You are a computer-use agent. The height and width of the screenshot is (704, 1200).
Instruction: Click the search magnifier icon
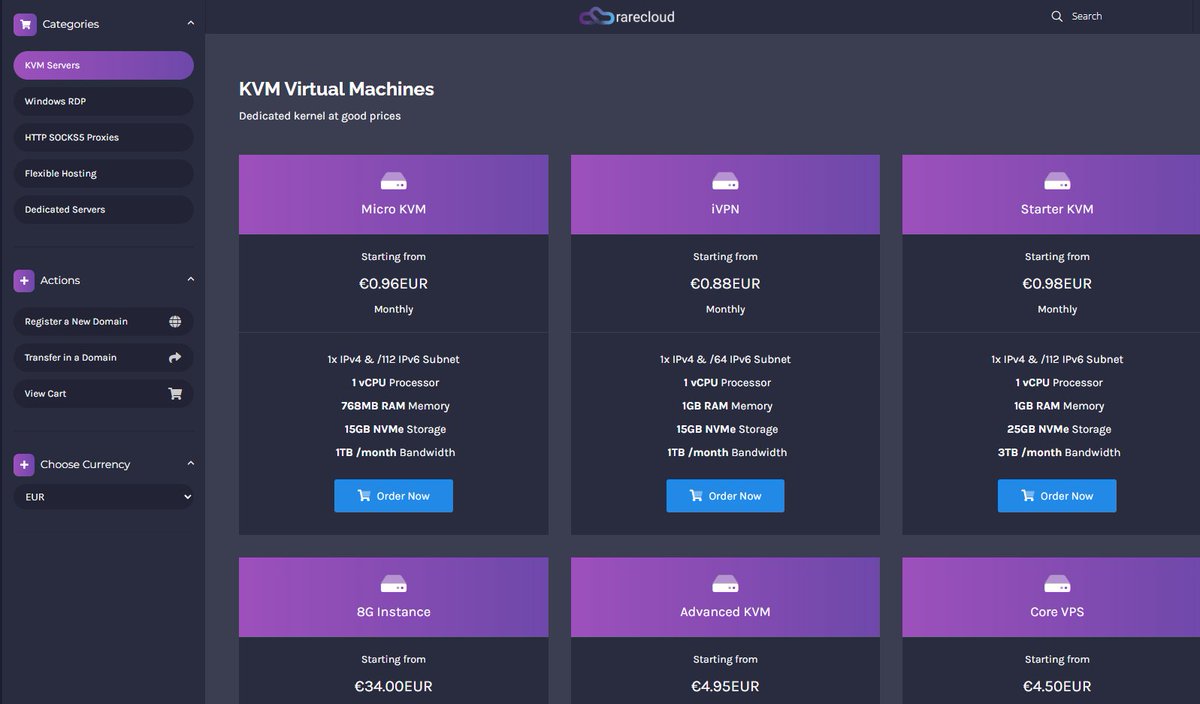click(x=1057, y=16)
